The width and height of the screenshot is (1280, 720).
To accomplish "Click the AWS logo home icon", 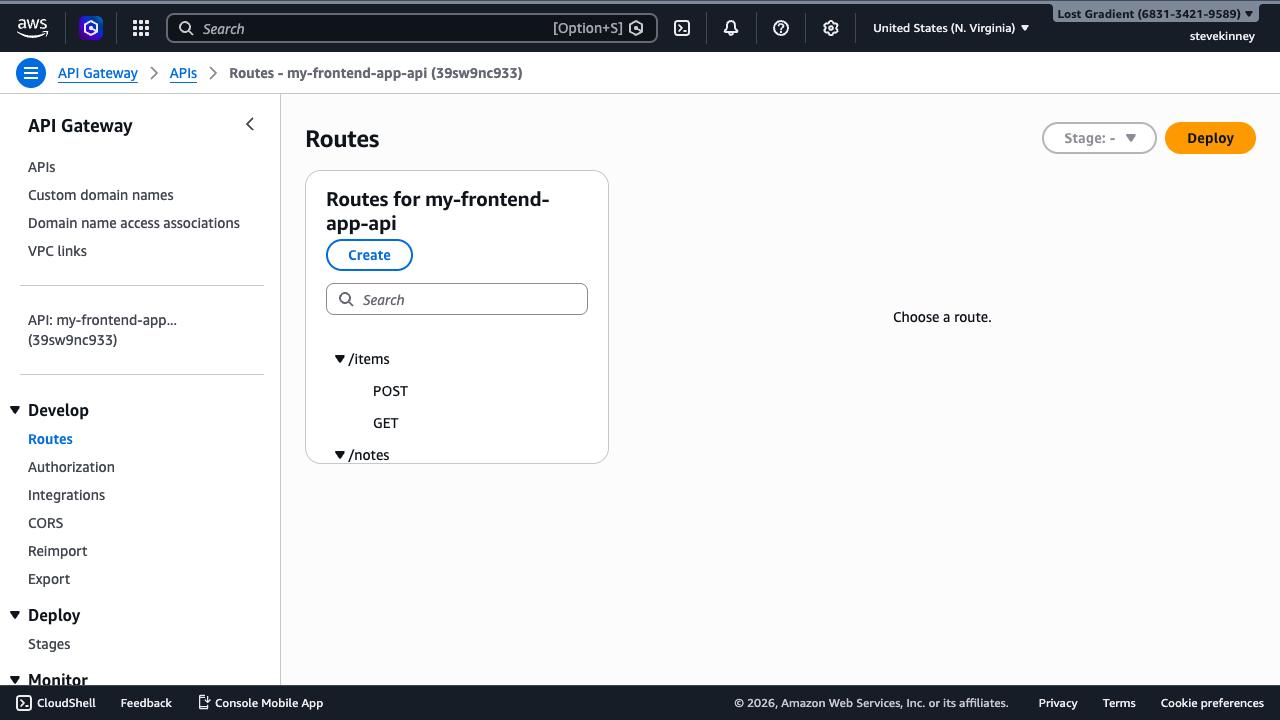I will click(32, 28).
